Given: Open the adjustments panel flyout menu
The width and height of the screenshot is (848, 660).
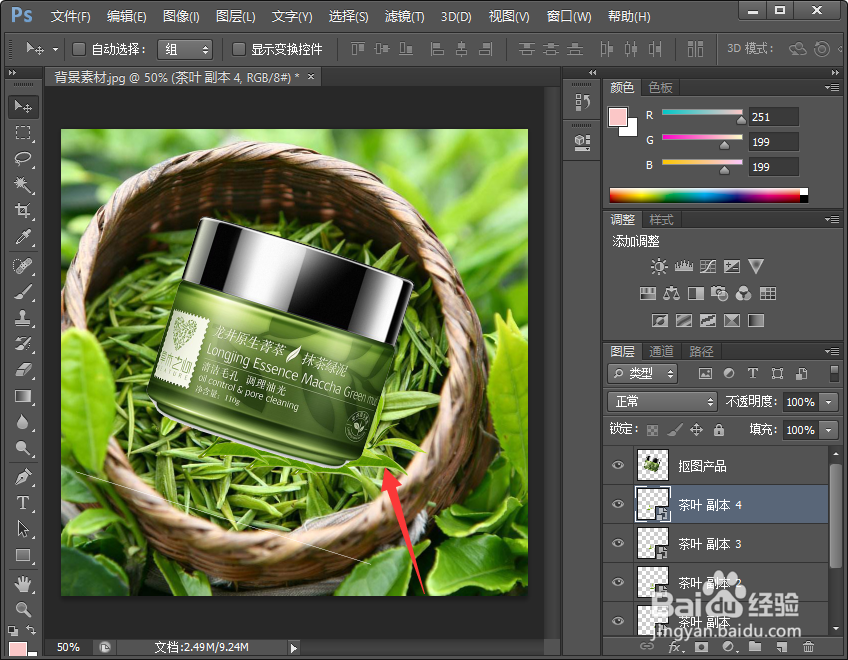Looking at the screenshot, I should (x=832, y=219).
